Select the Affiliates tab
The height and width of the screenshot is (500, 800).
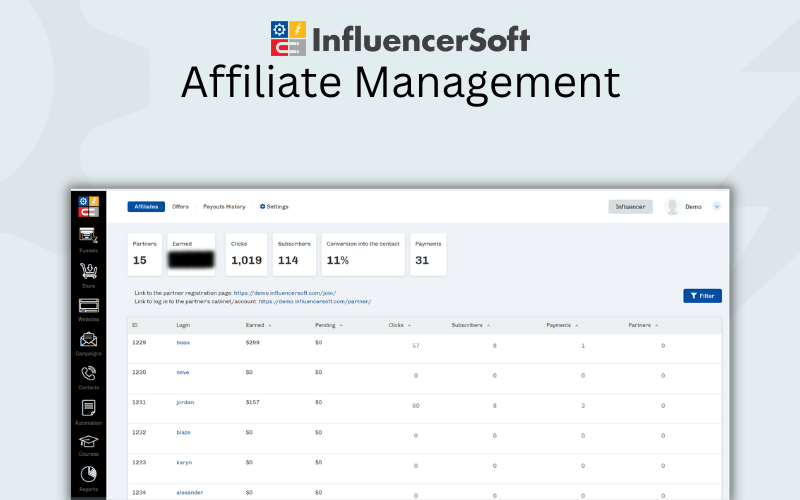coord(146,207)
